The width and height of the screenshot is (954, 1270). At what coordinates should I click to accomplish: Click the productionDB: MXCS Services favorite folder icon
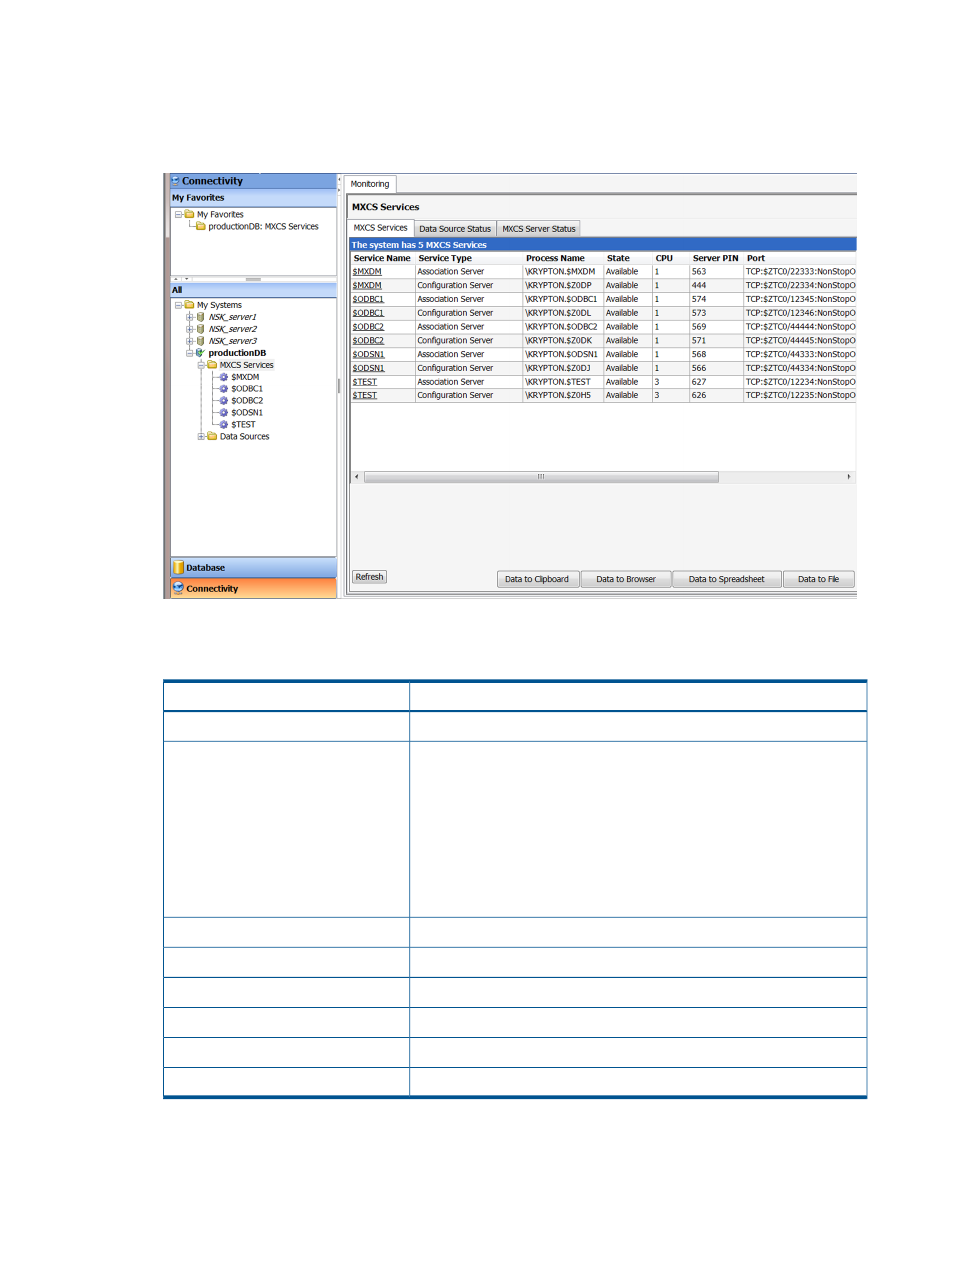click(201, 226)
